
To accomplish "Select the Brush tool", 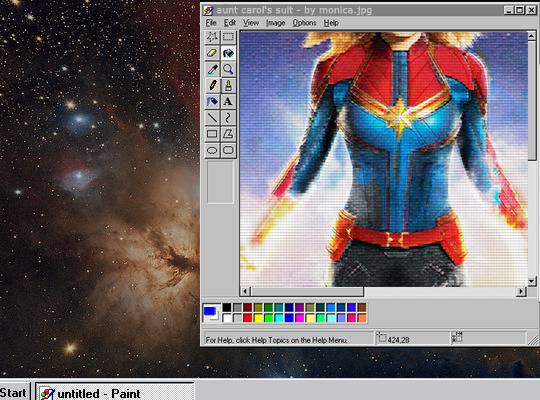I will 228,85.
